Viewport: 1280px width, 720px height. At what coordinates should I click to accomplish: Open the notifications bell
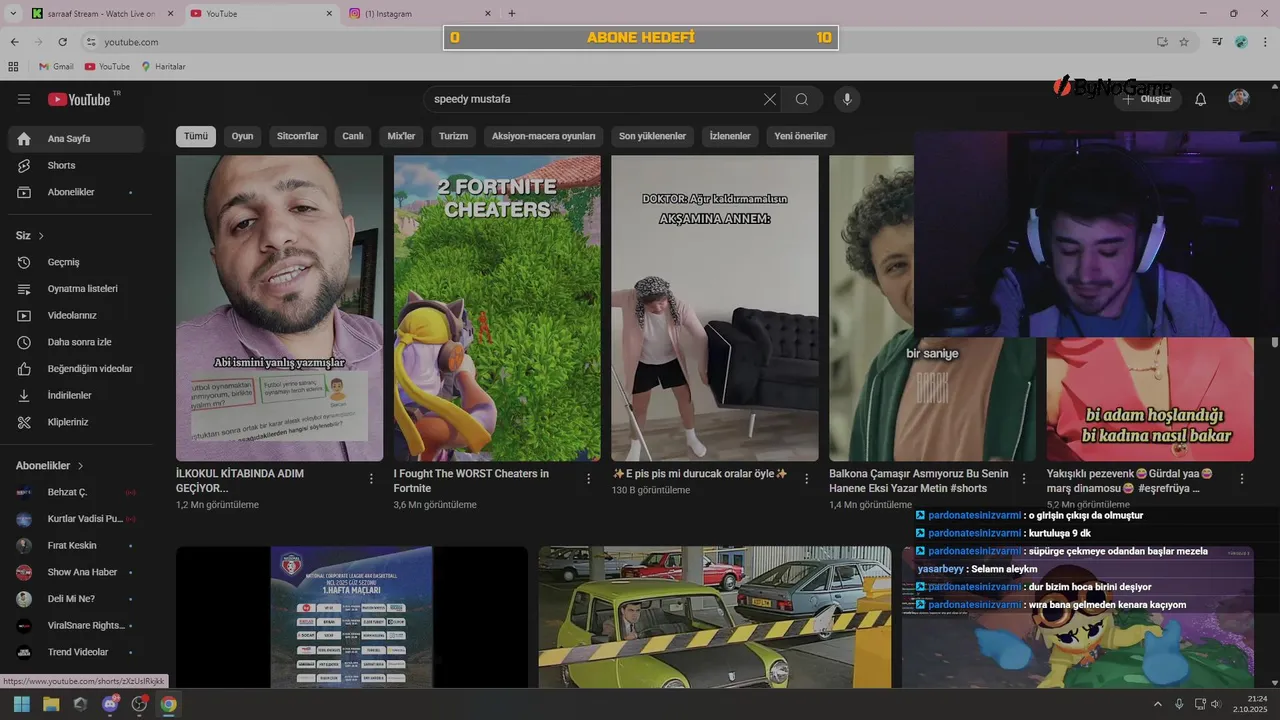pos(1201,99)
